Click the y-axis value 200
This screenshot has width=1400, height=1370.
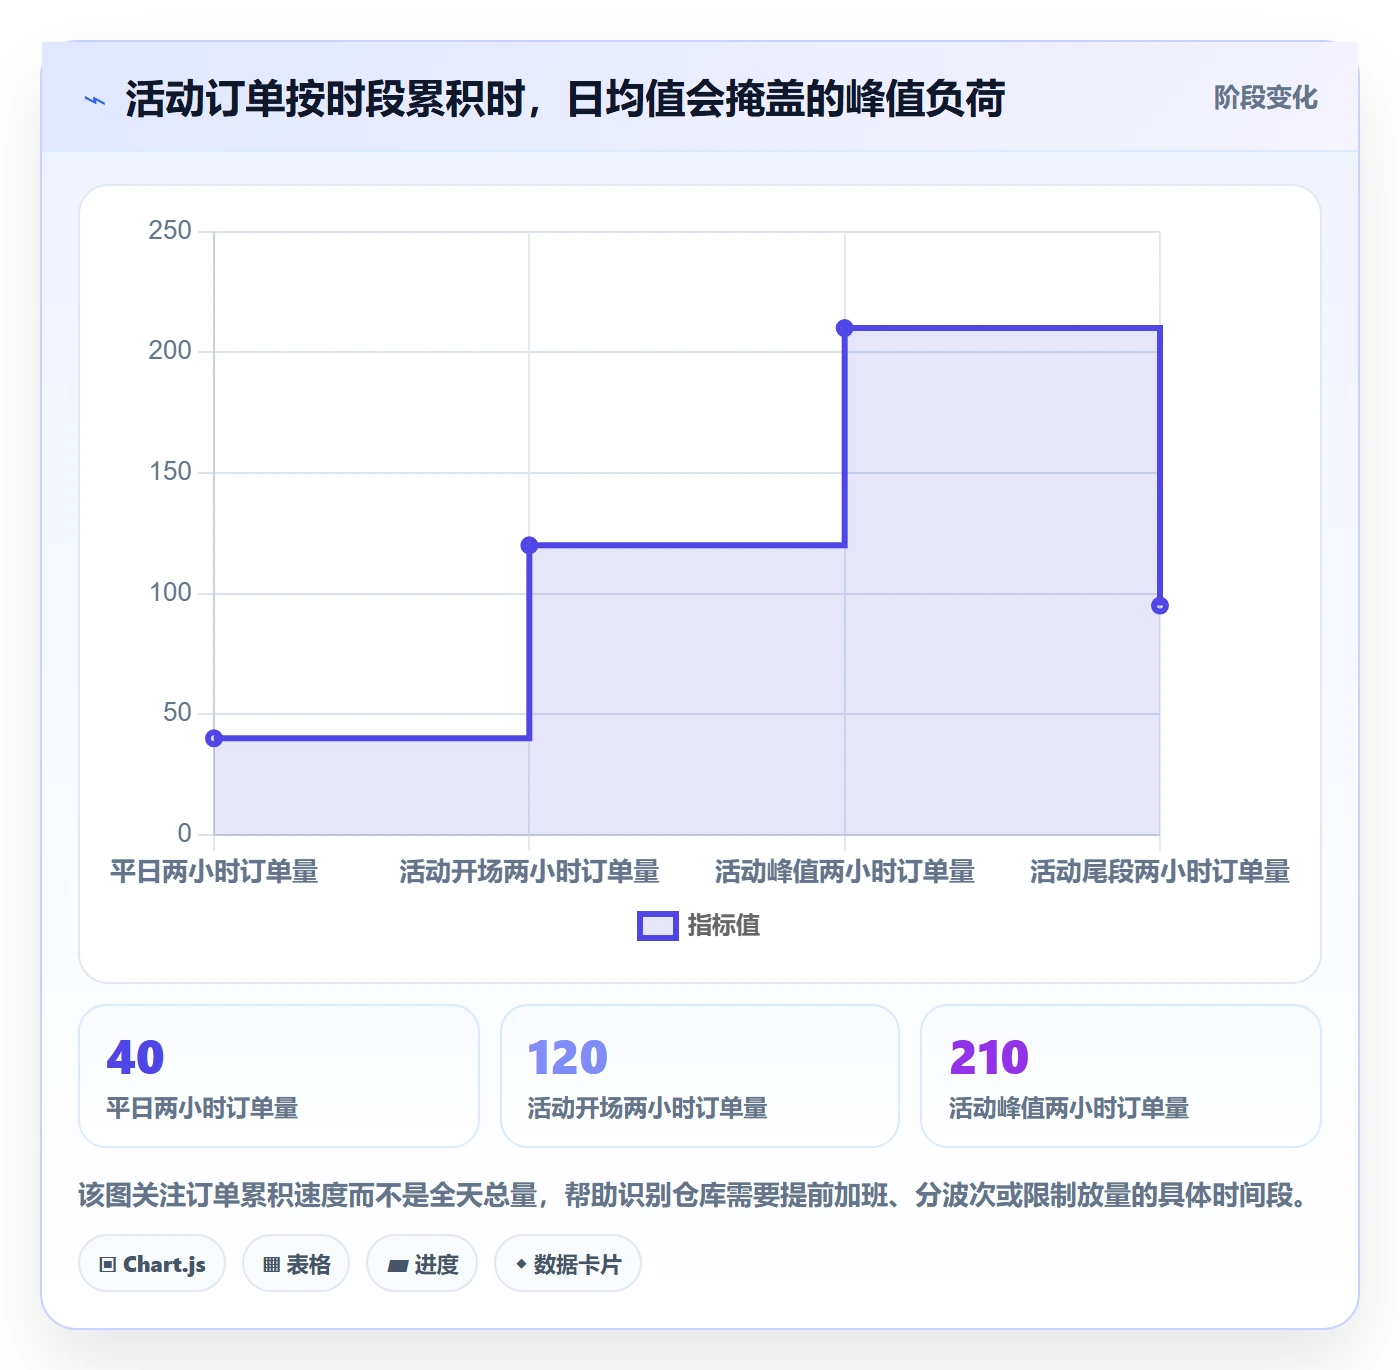170,351
